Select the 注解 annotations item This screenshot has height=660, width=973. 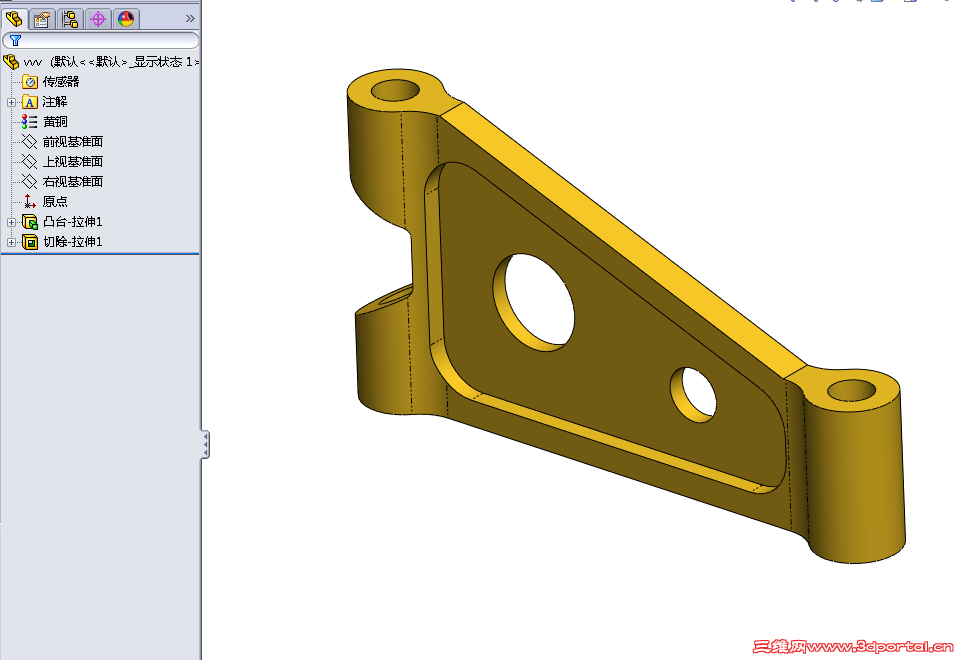point(45,102)
